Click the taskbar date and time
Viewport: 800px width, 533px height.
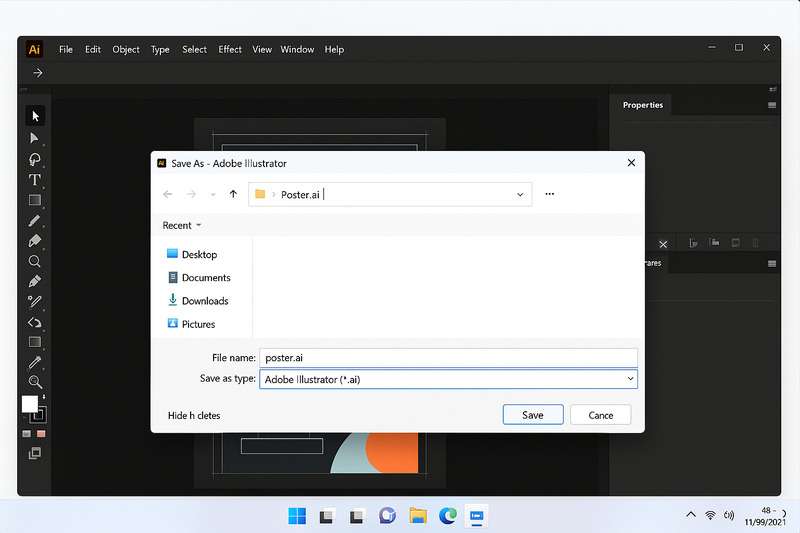[x=765, y=516]
